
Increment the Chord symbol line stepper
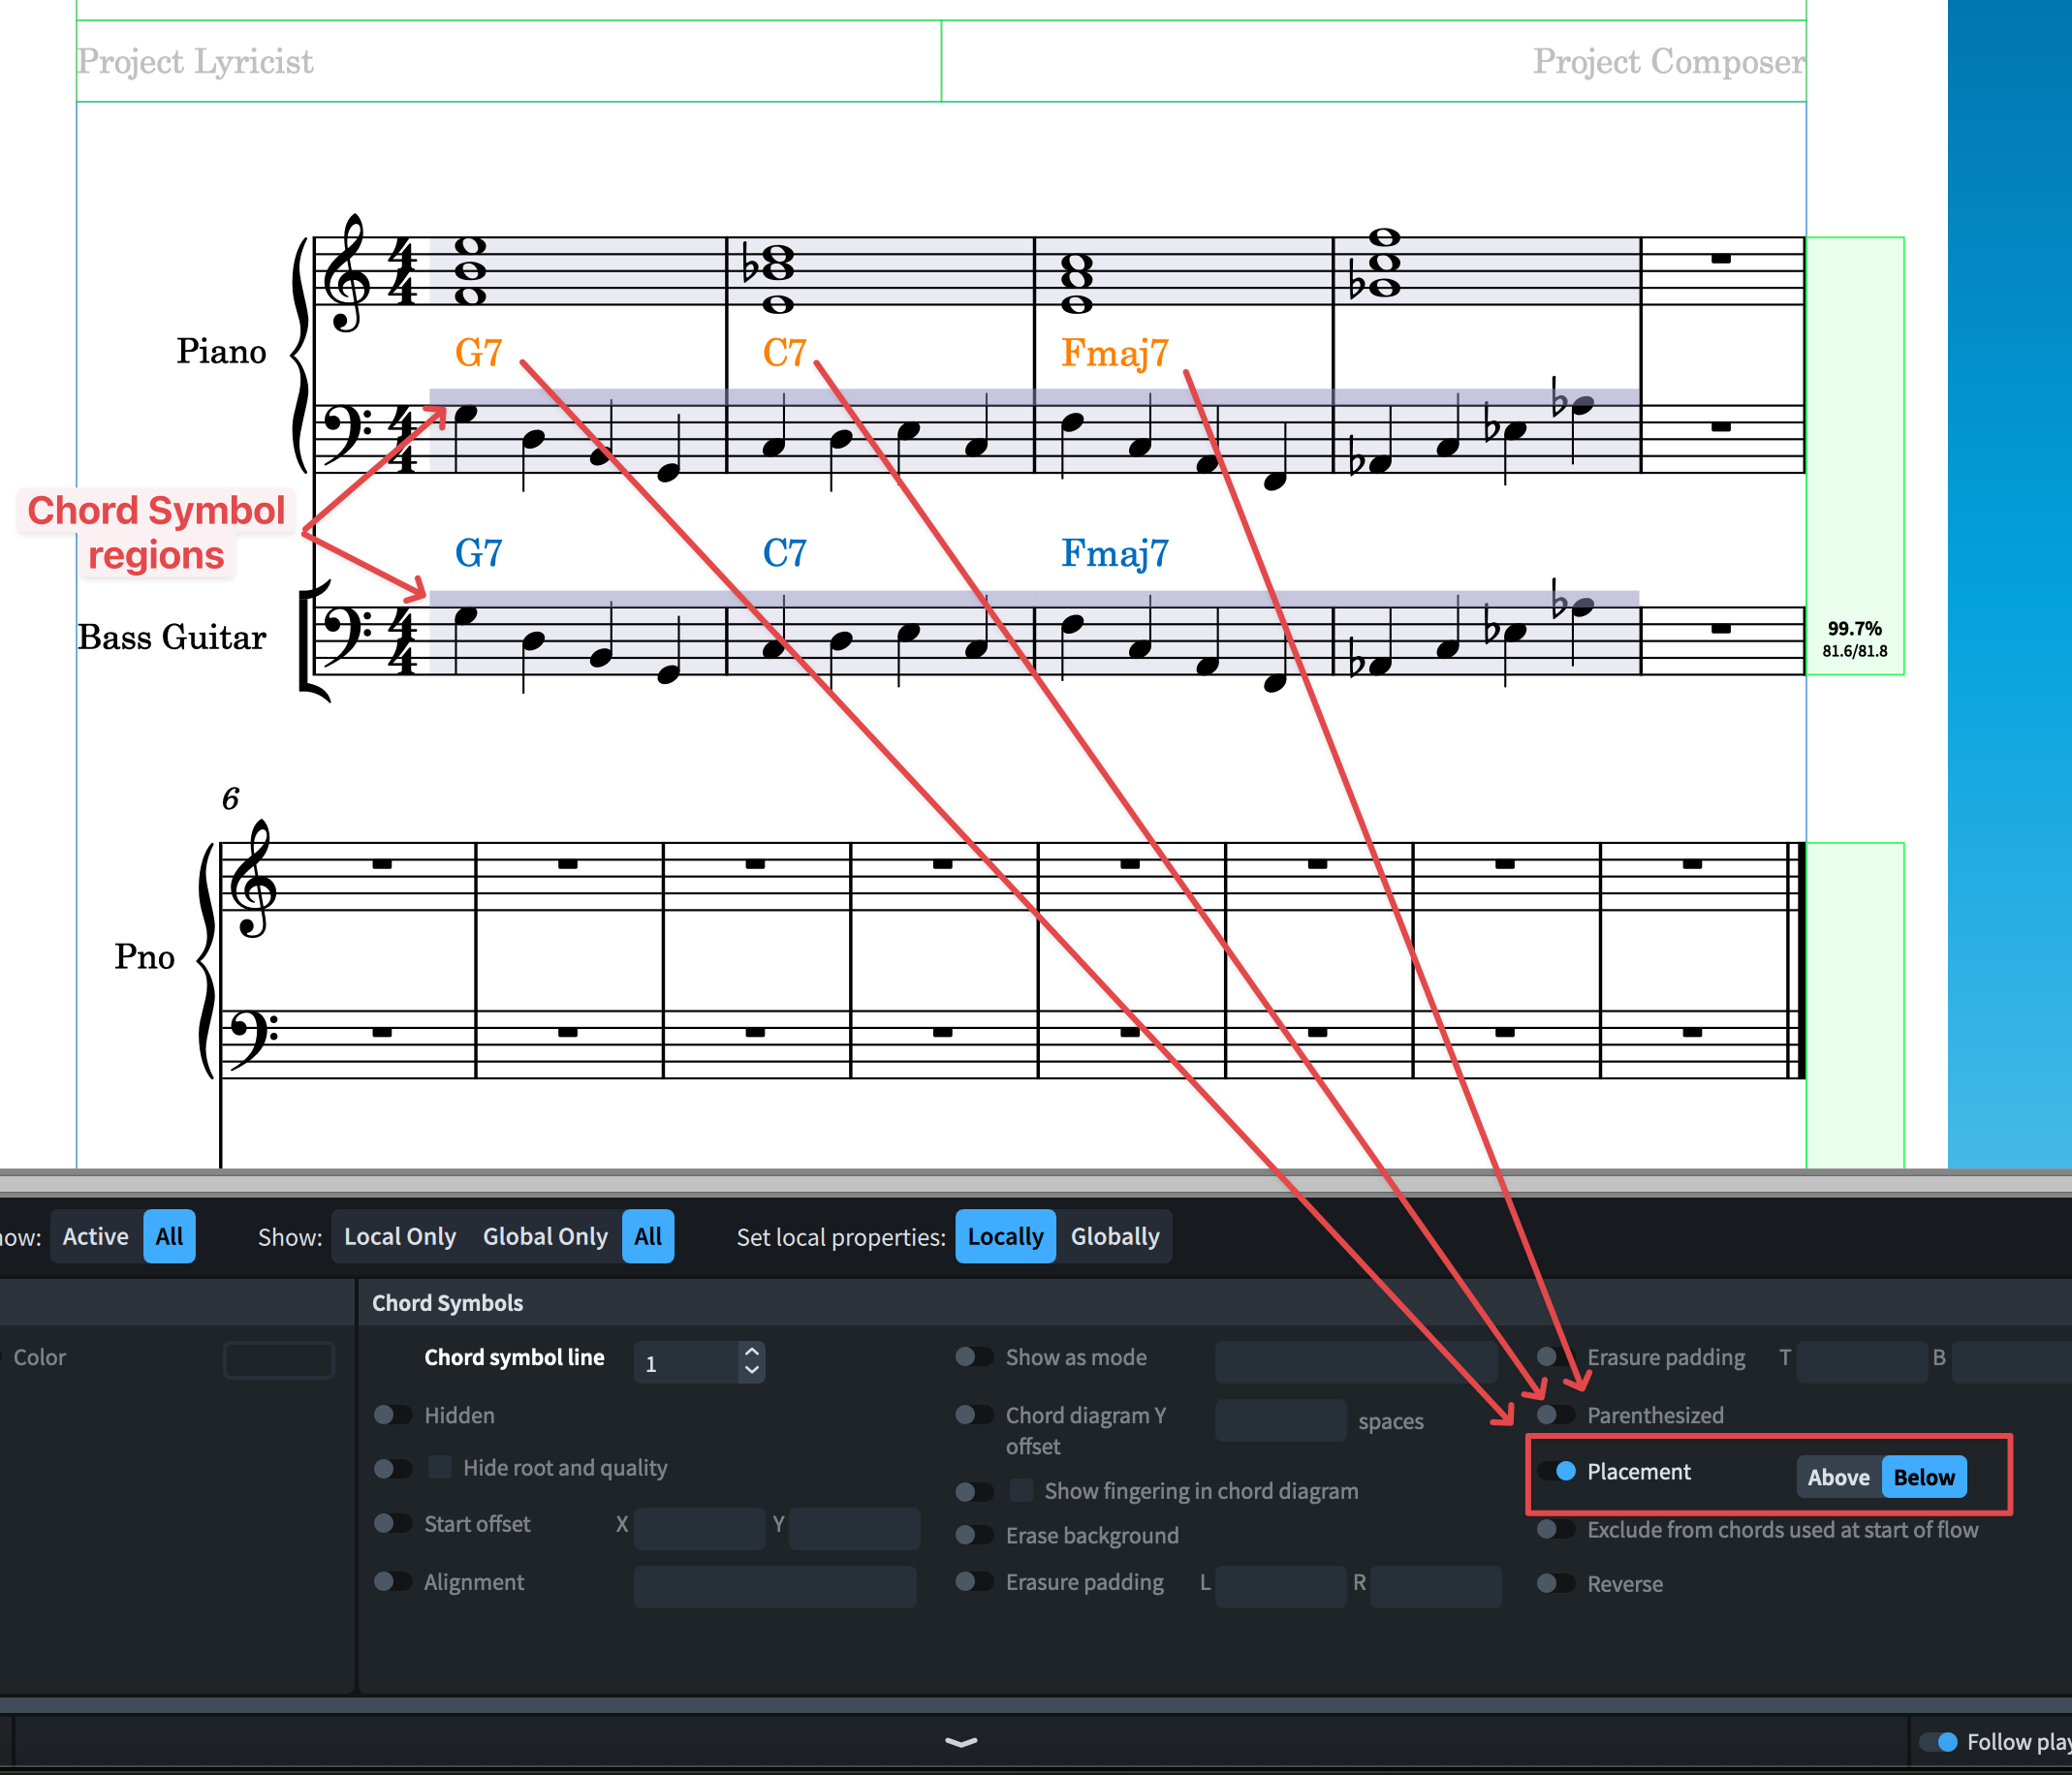[752, 1350]
